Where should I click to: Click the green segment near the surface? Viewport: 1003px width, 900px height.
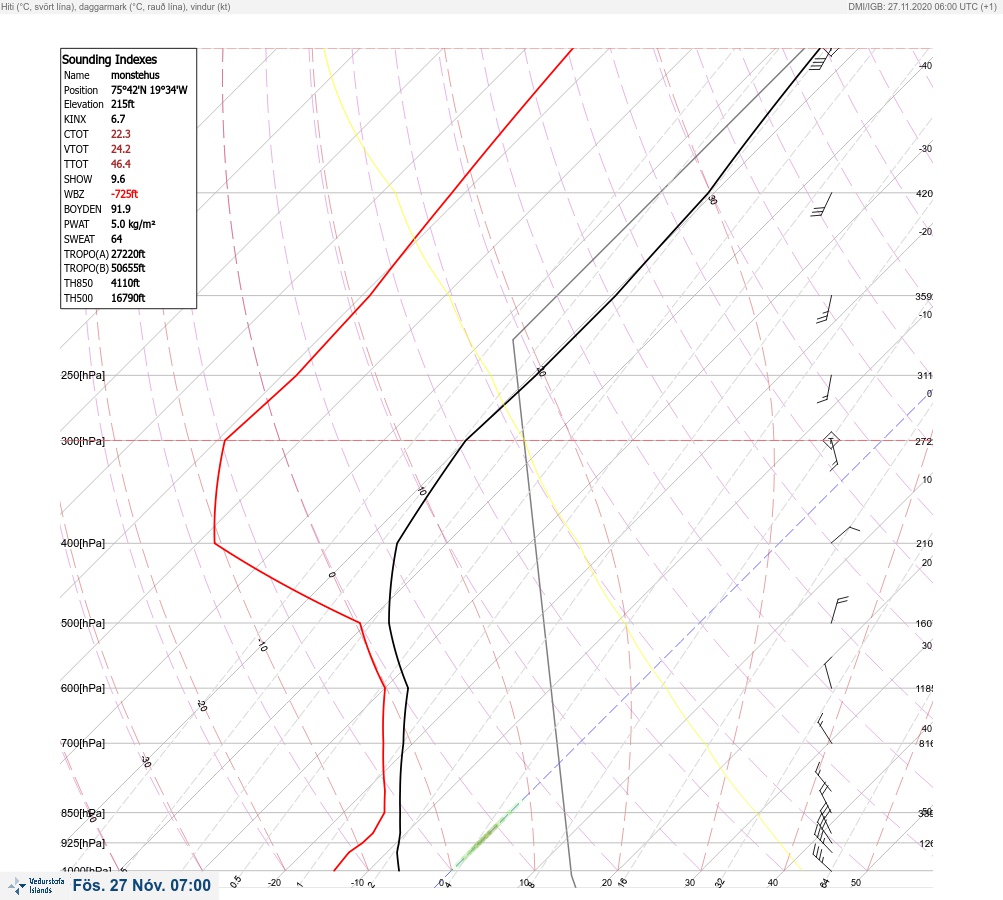487,833
